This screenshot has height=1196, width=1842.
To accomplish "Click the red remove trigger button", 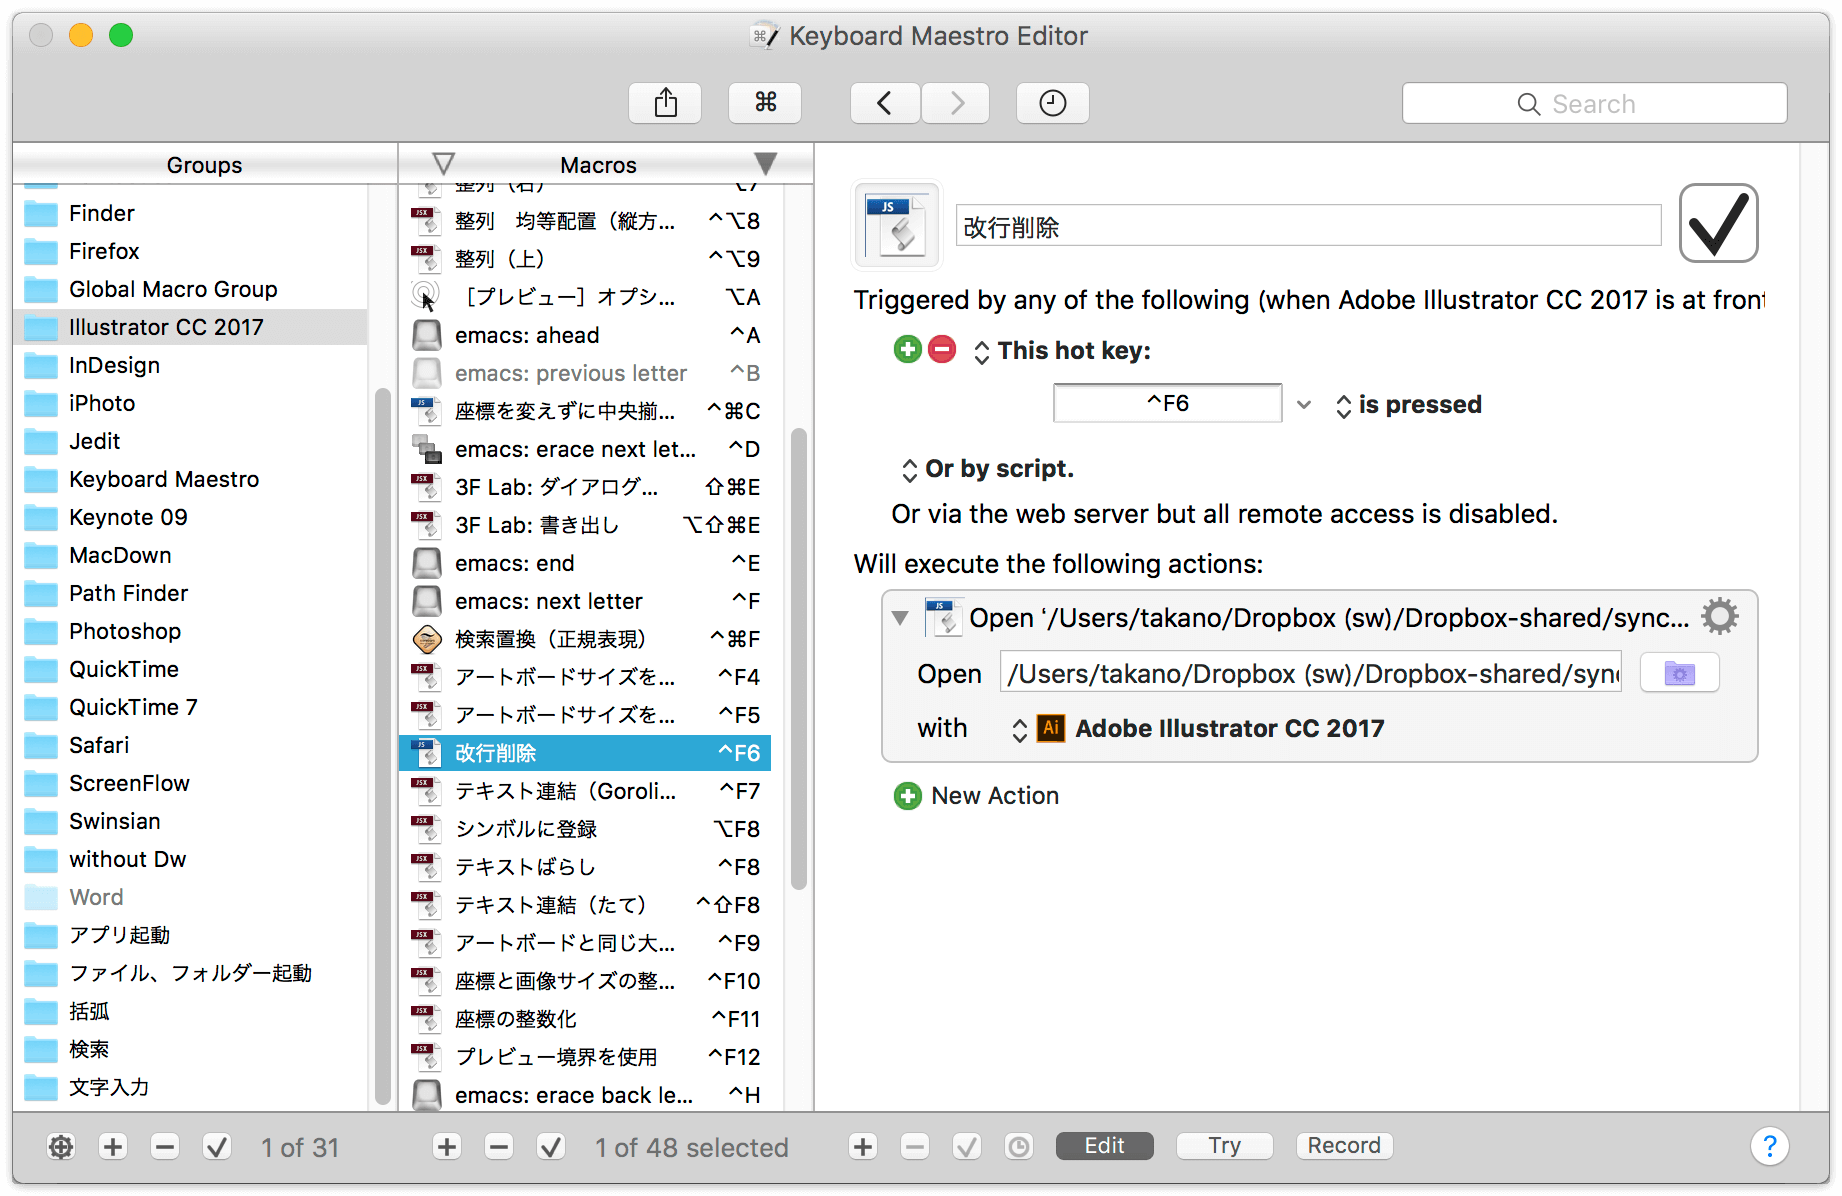I will coord(942,349).
